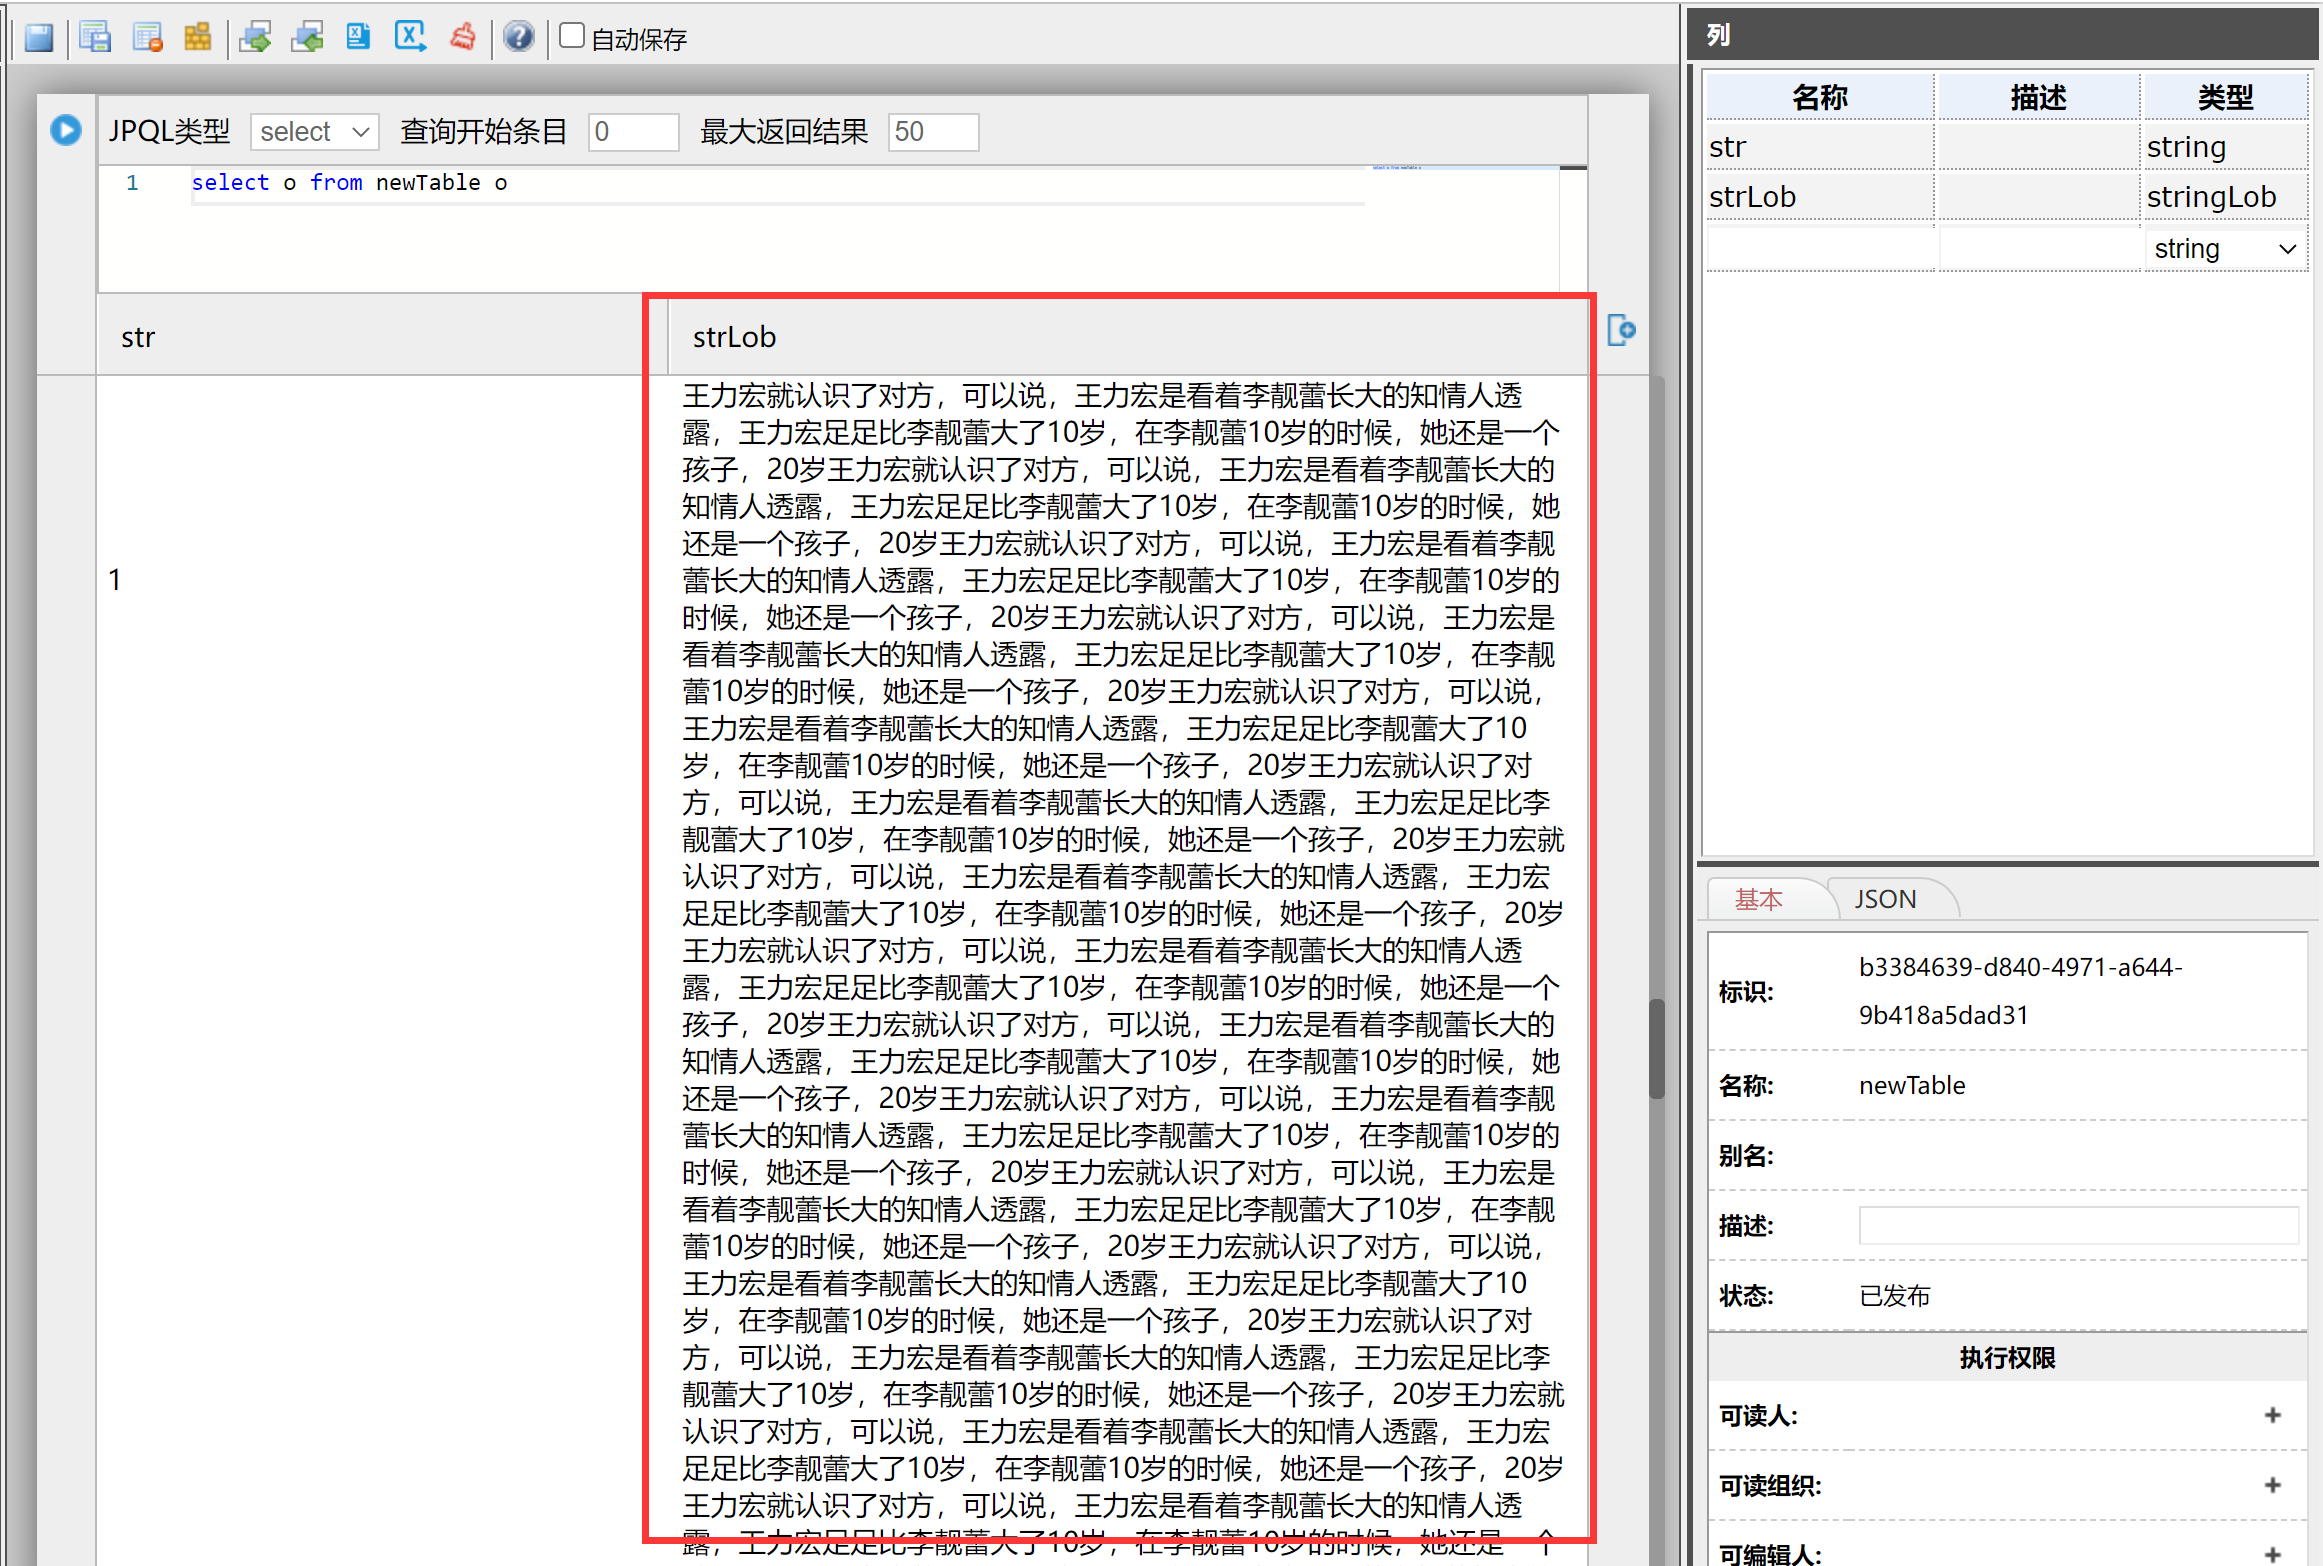Viewport: 2323px width, 1566px height.
Task: Run the JPQL query with play button
Action: (x=66, y=130)
